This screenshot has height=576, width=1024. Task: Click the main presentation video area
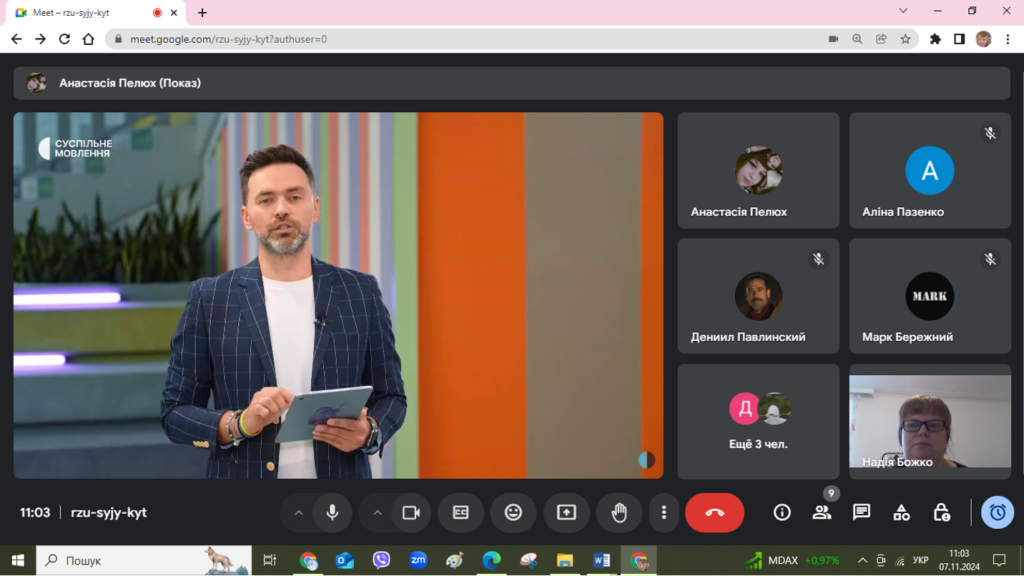(338, 295)
